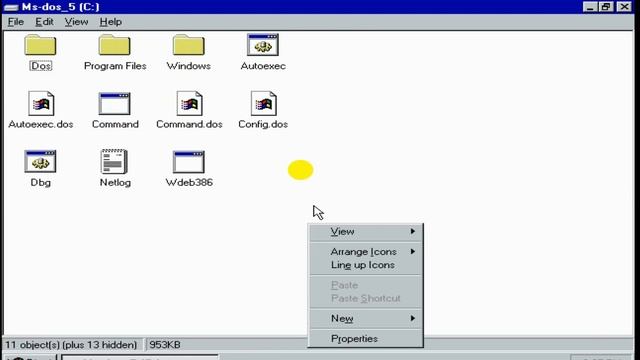Click the drive icon in title bar
This screenshot has width=640, height=360.
pyautogui.click(x=11, y=7)
